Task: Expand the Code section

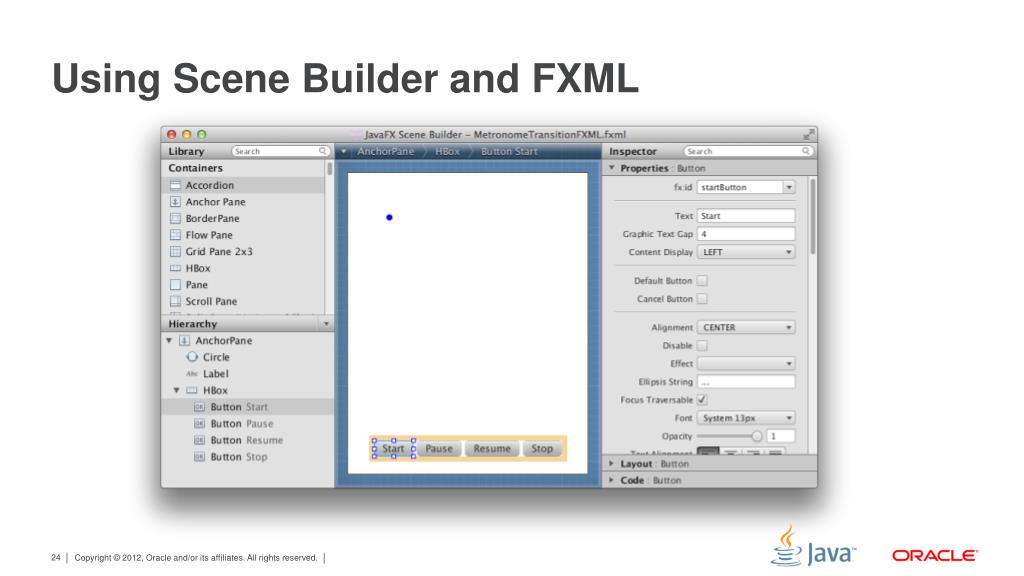Action: click(x=612, y=480)
